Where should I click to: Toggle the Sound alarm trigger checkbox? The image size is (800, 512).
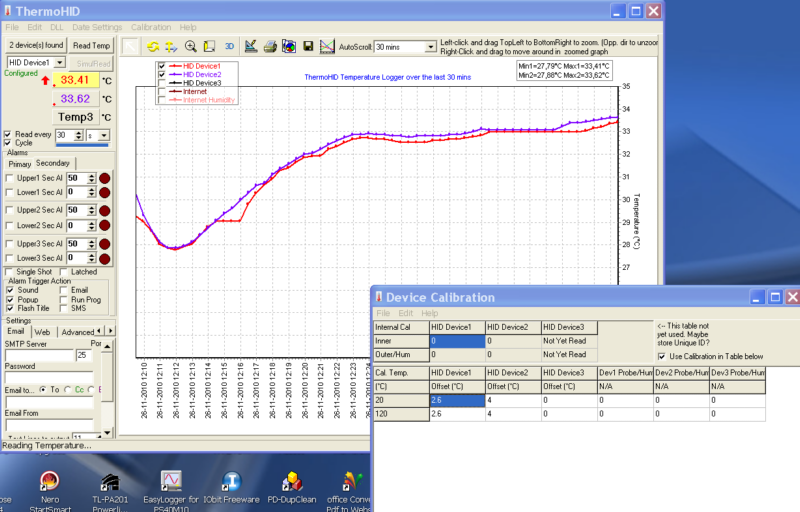9,290
